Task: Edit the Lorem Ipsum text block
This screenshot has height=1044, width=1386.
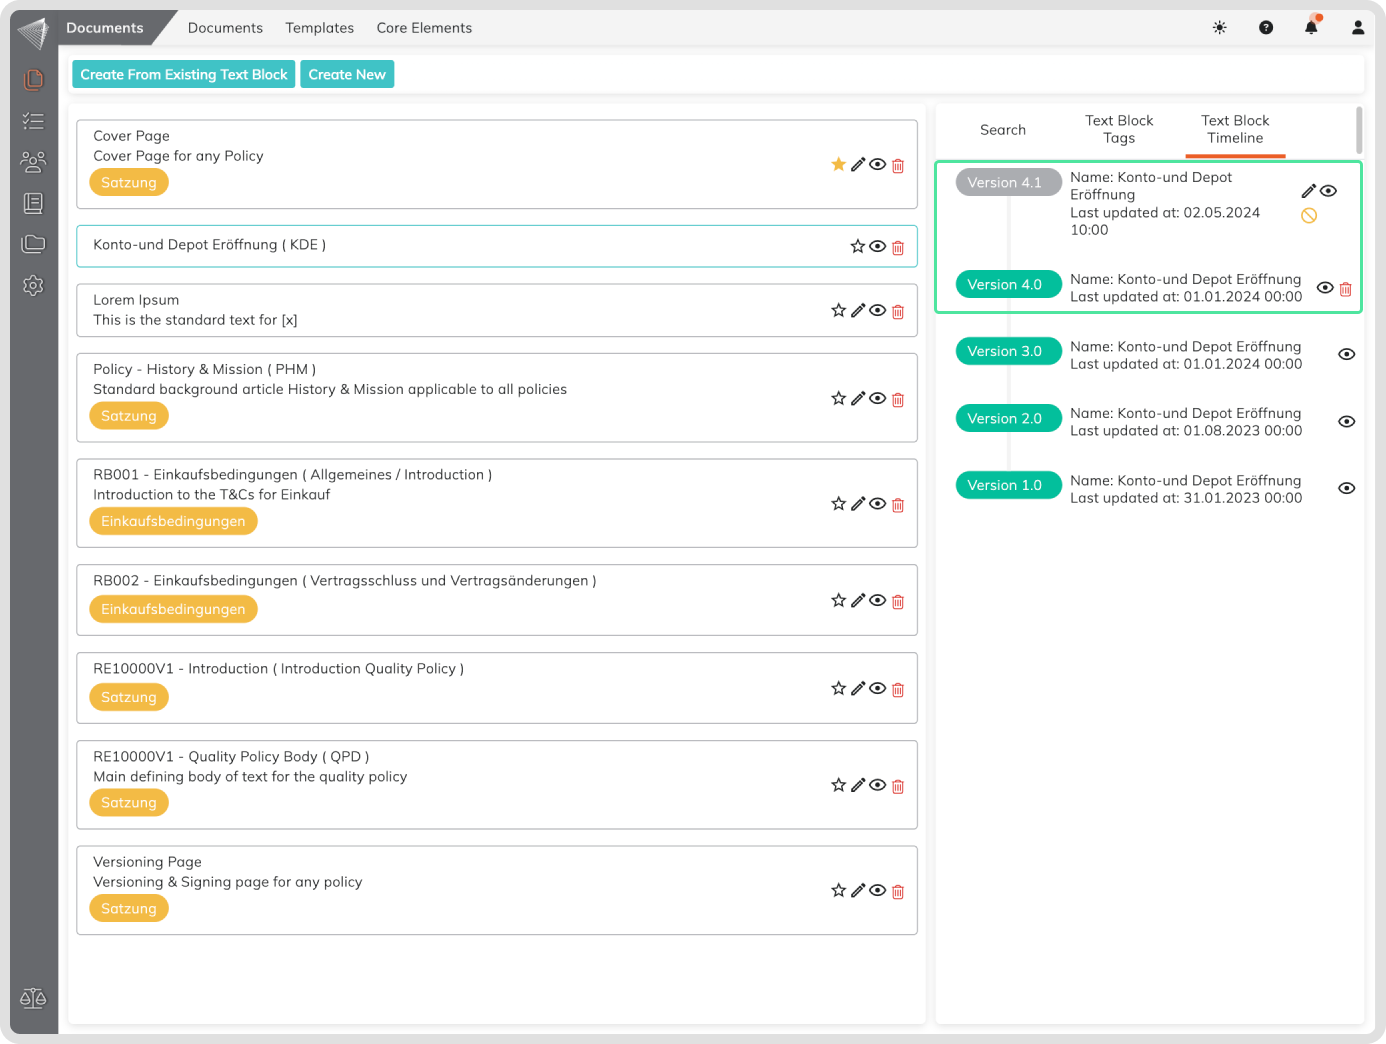Action: pos(857,311)
